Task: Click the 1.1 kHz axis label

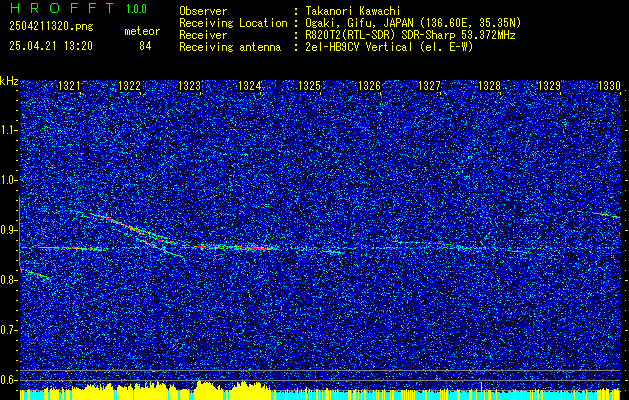Action: click(8, 130)
